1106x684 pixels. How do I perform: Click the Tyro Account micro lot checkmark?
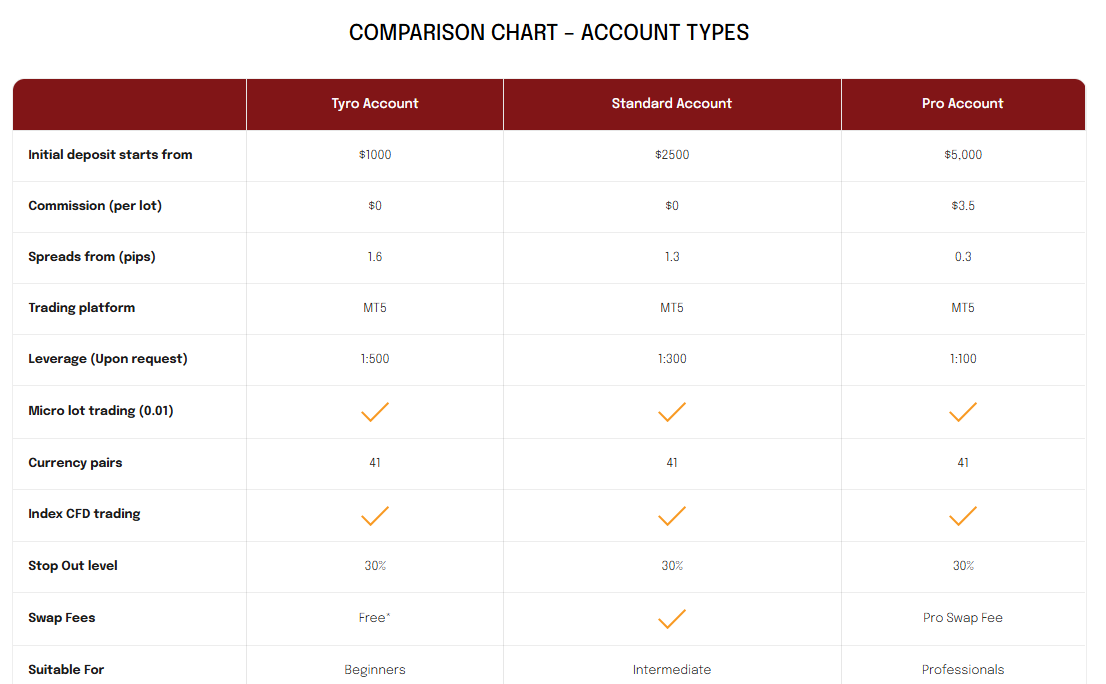[x=375, y=412]
